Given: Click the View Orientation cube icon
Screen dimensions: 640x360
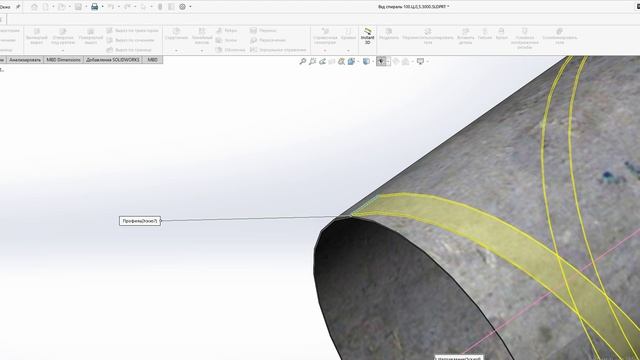Looking at the screenshot, I should pyautogui.click(x=351, y=61).
